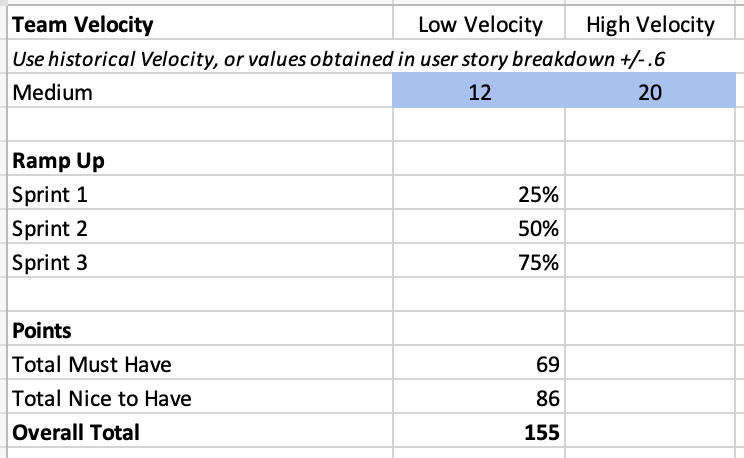This screenshot has width=744, height=458.
Task: Click the bold Overall Total value 155
Action: click(480, 433)
